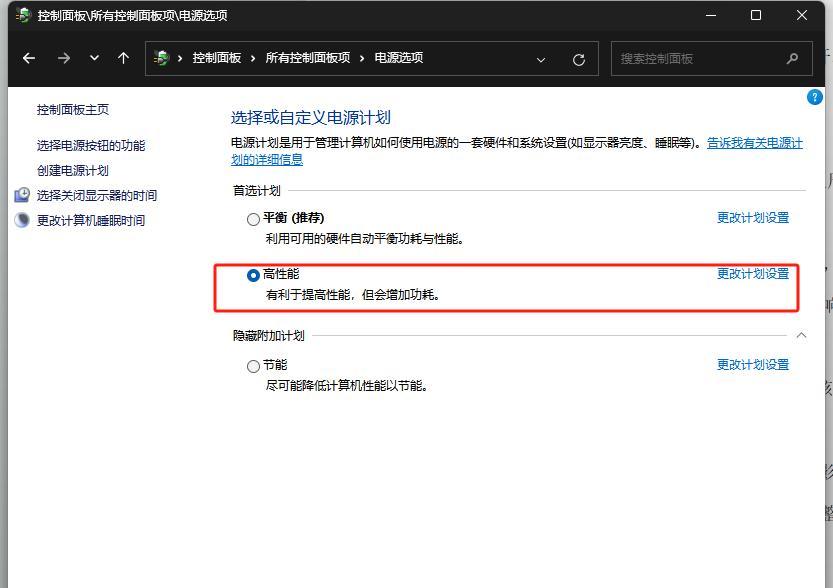Click 所有控制面板项 in the breadcrumb
Image resolution: width=833 pixels, height=588 pixels.
tap(307, 58)
